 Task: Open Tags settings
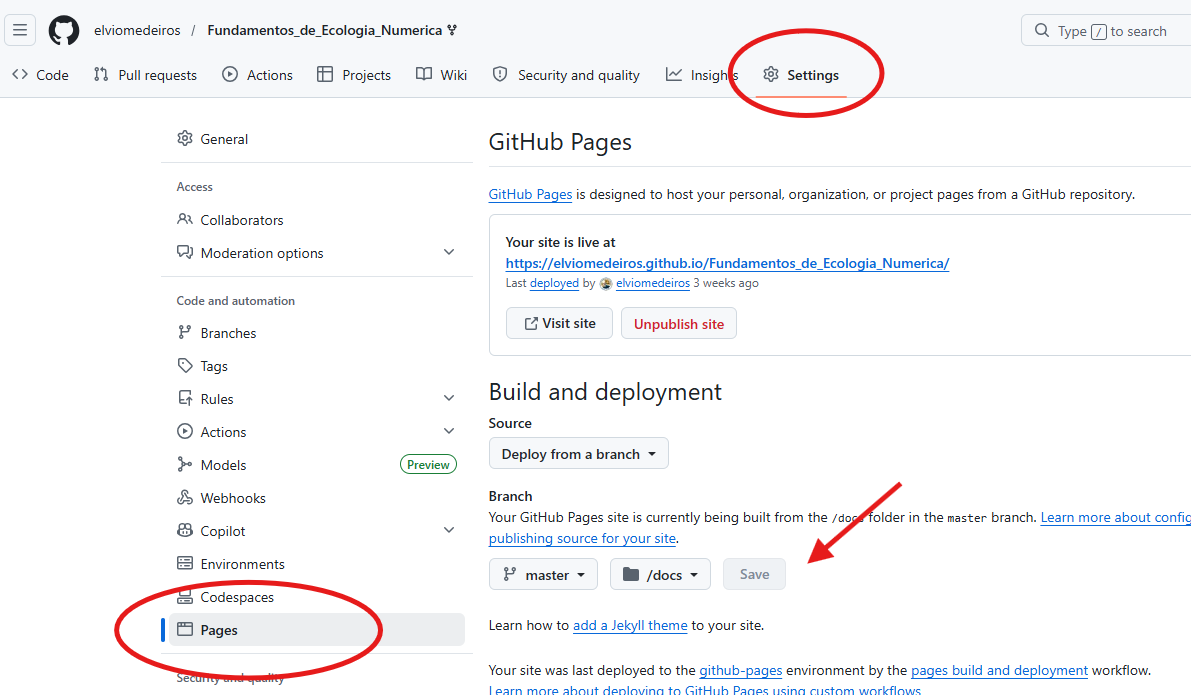[x=317, y=365]
